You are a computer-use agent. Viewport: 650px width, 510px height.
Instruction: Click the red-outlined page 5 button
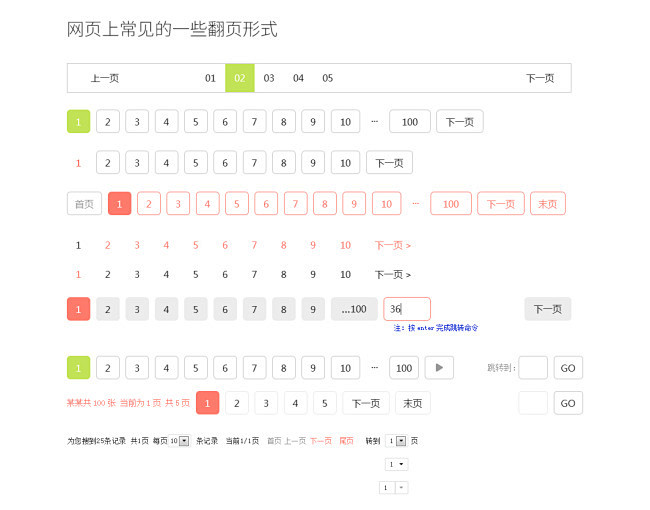237,204
